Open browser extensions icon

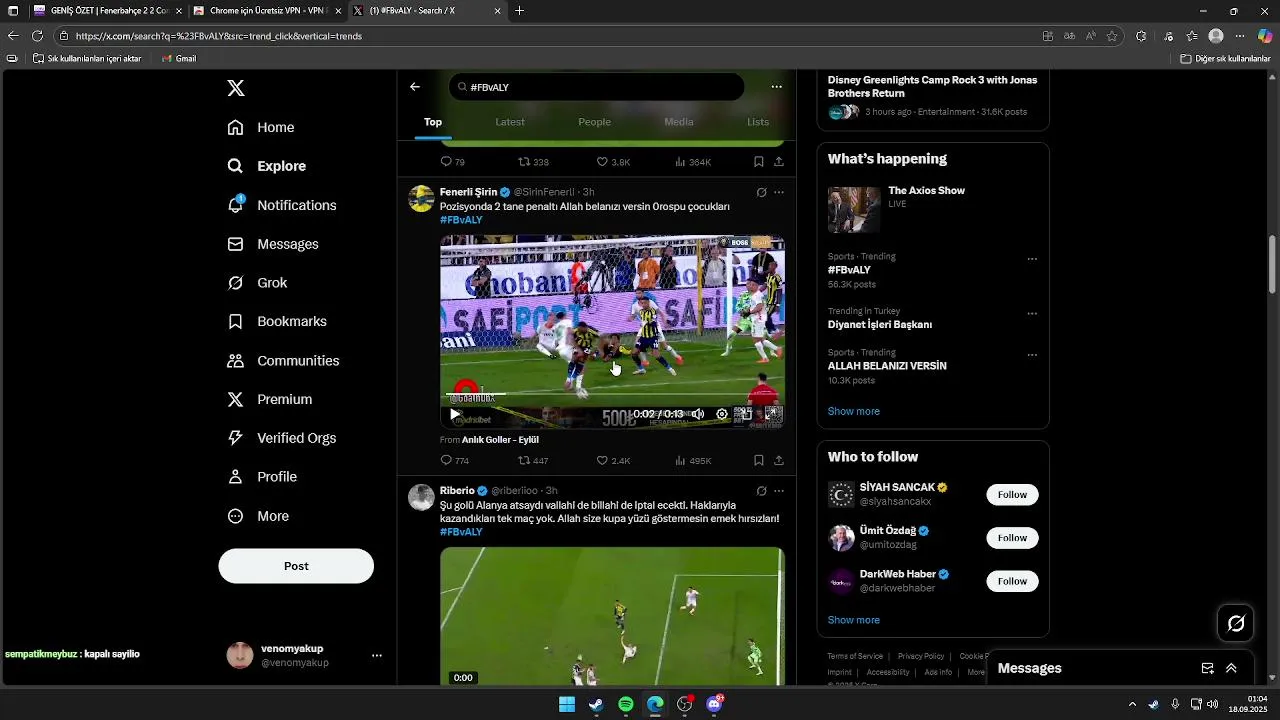(1141, 36)
